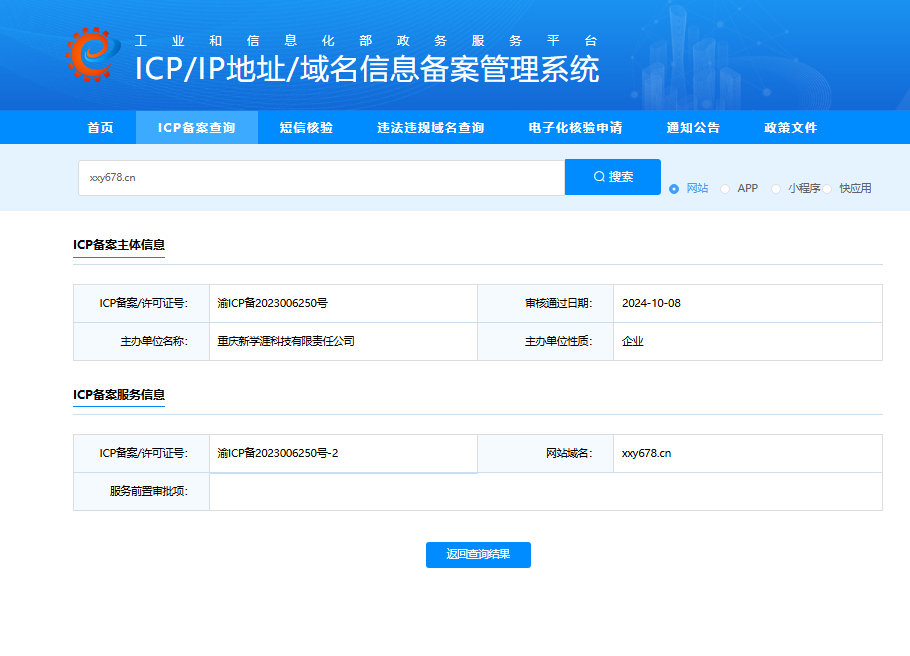Click the ICP/IP地址/域名信息备案管理系统 title
This screenshot has width=910, height=656.
click(367, 69)
